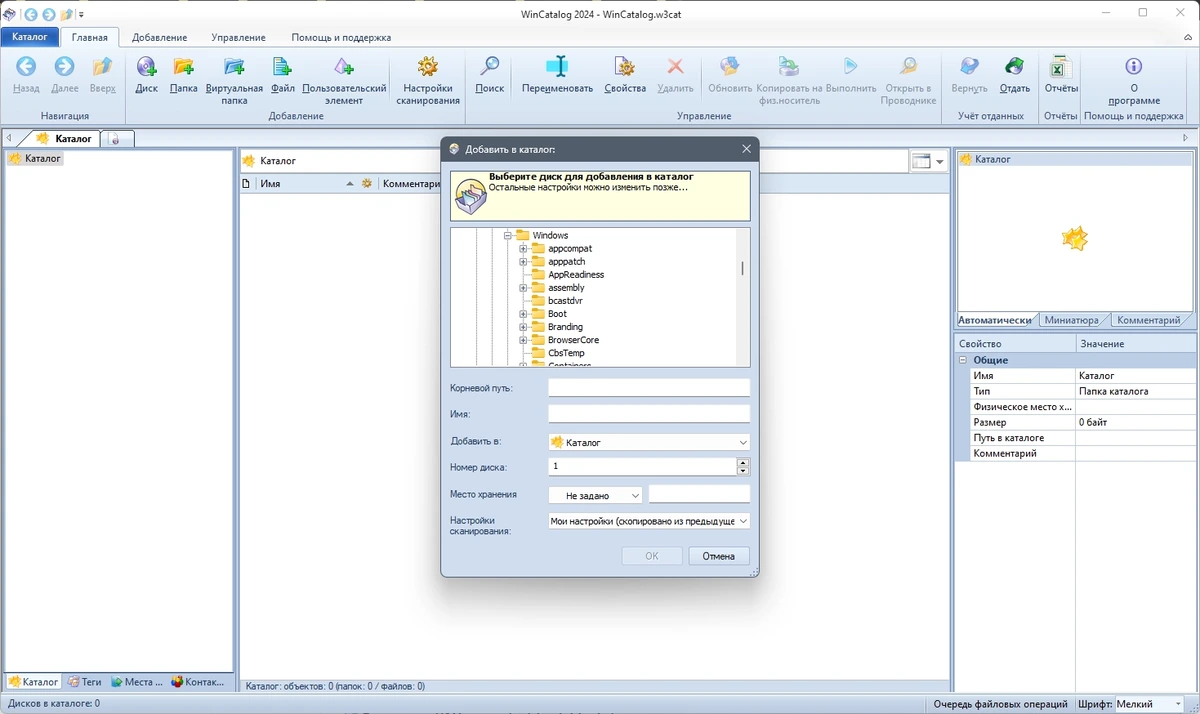Open the Добавить в dropdown
Screen dimensions: 1200x714
click(649, 442)
